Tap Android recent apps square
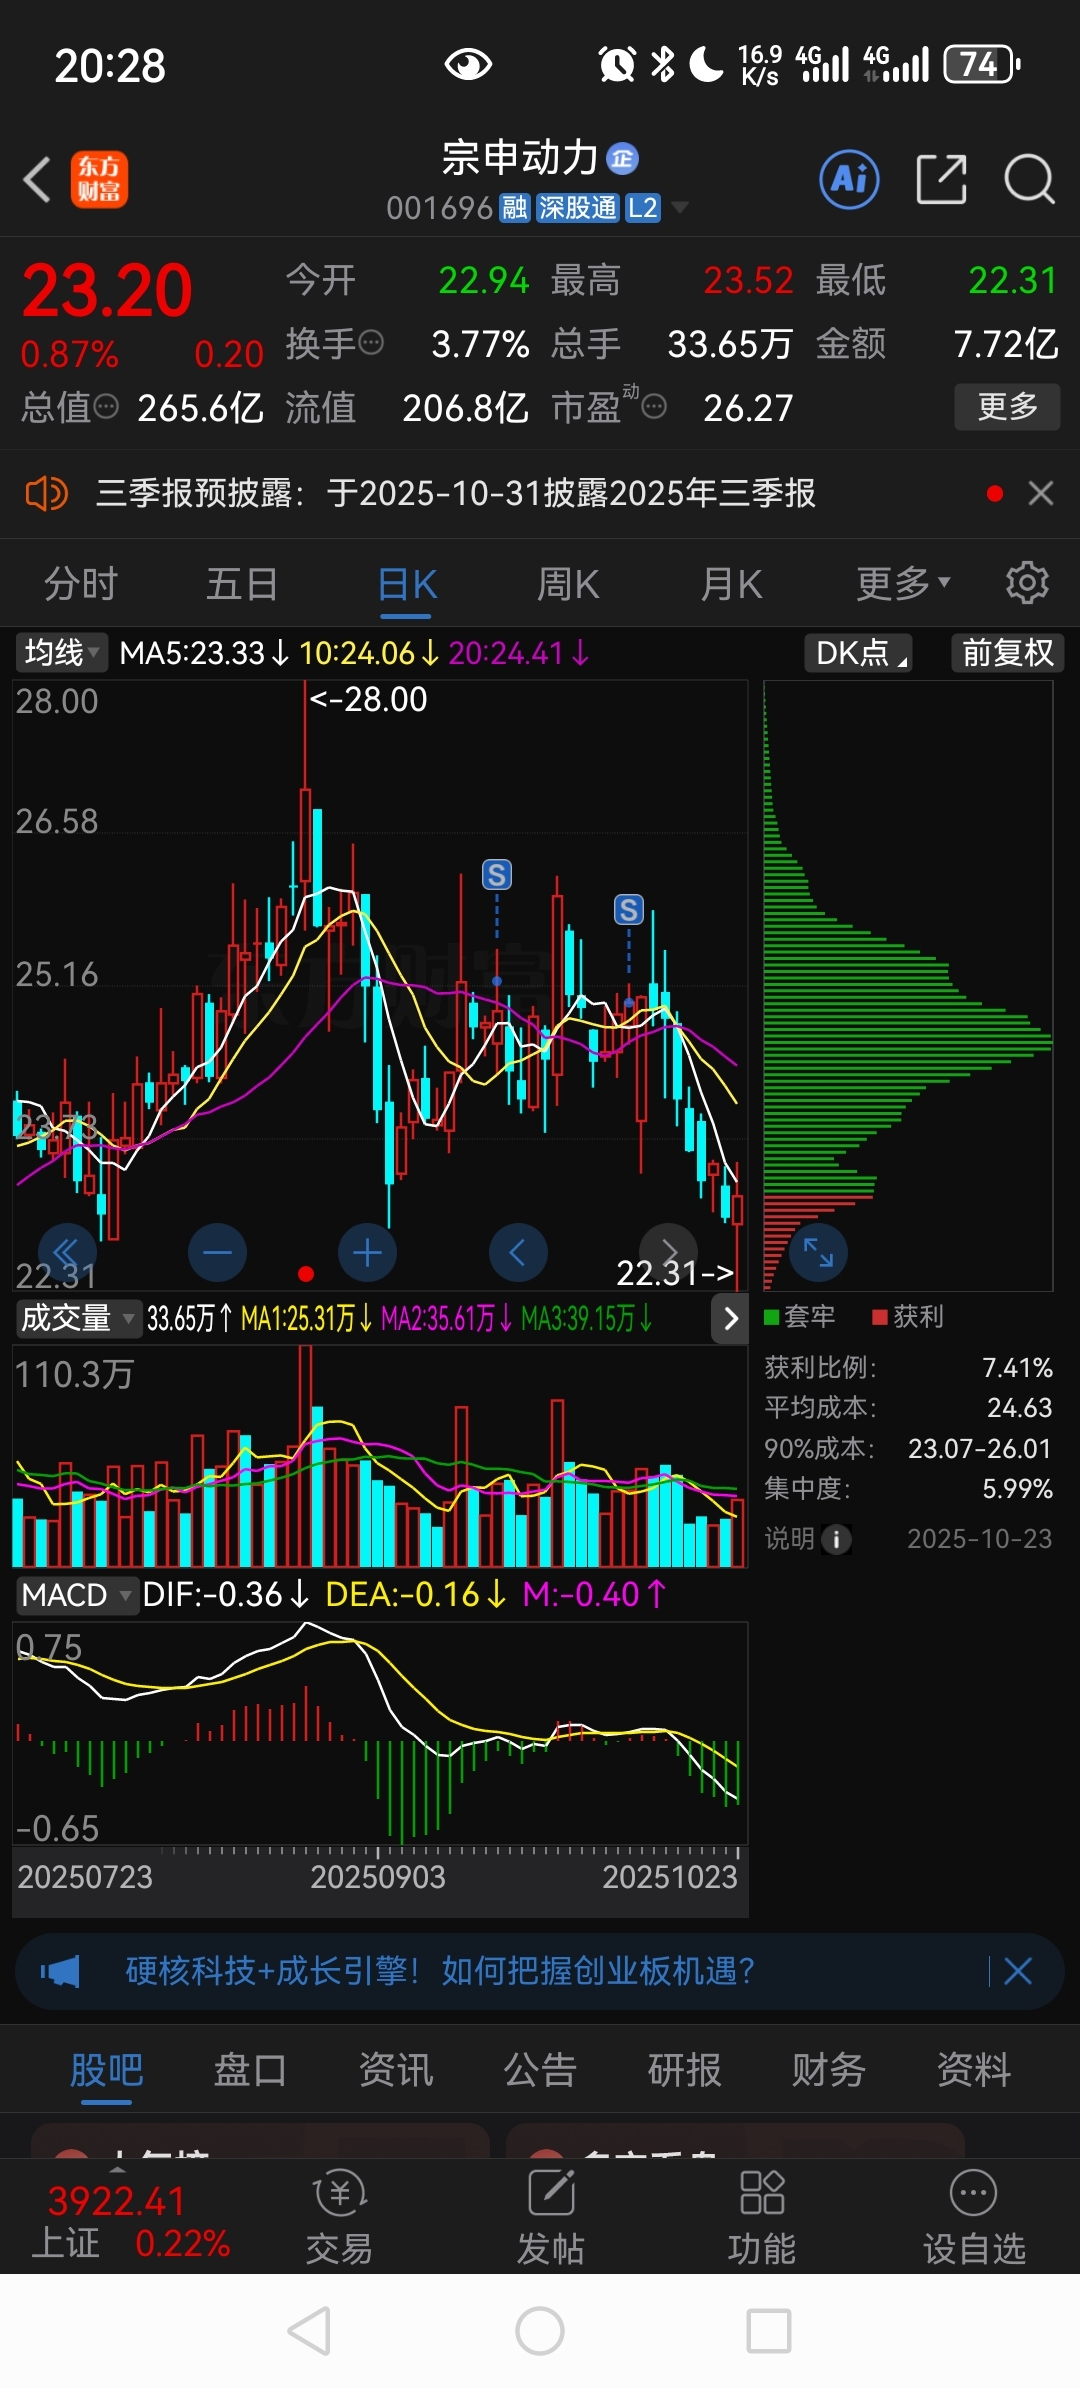The width and height of the screenshot is (1080, 2388). 769,2331
